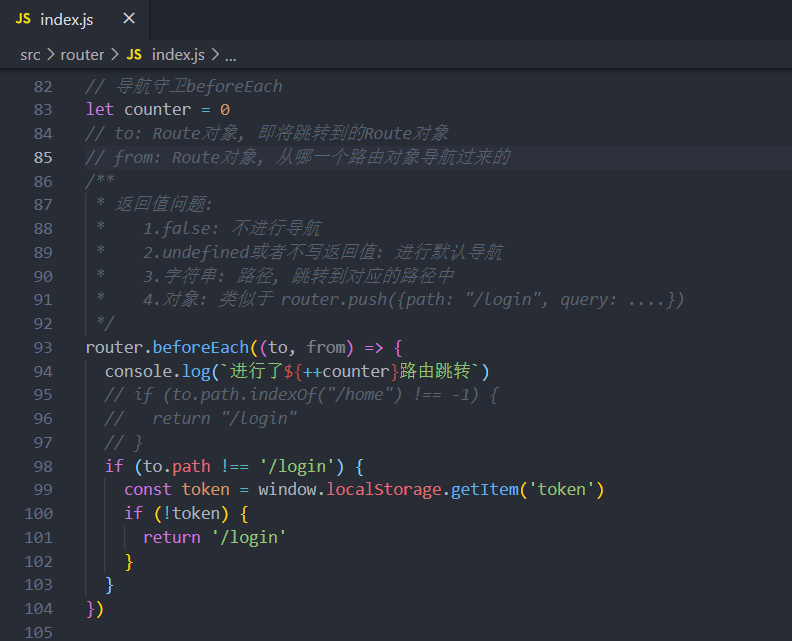The height and width of the screenshot is (641, 792).
Task: Click 'console.log' on line 94
Action: (158, 371)
